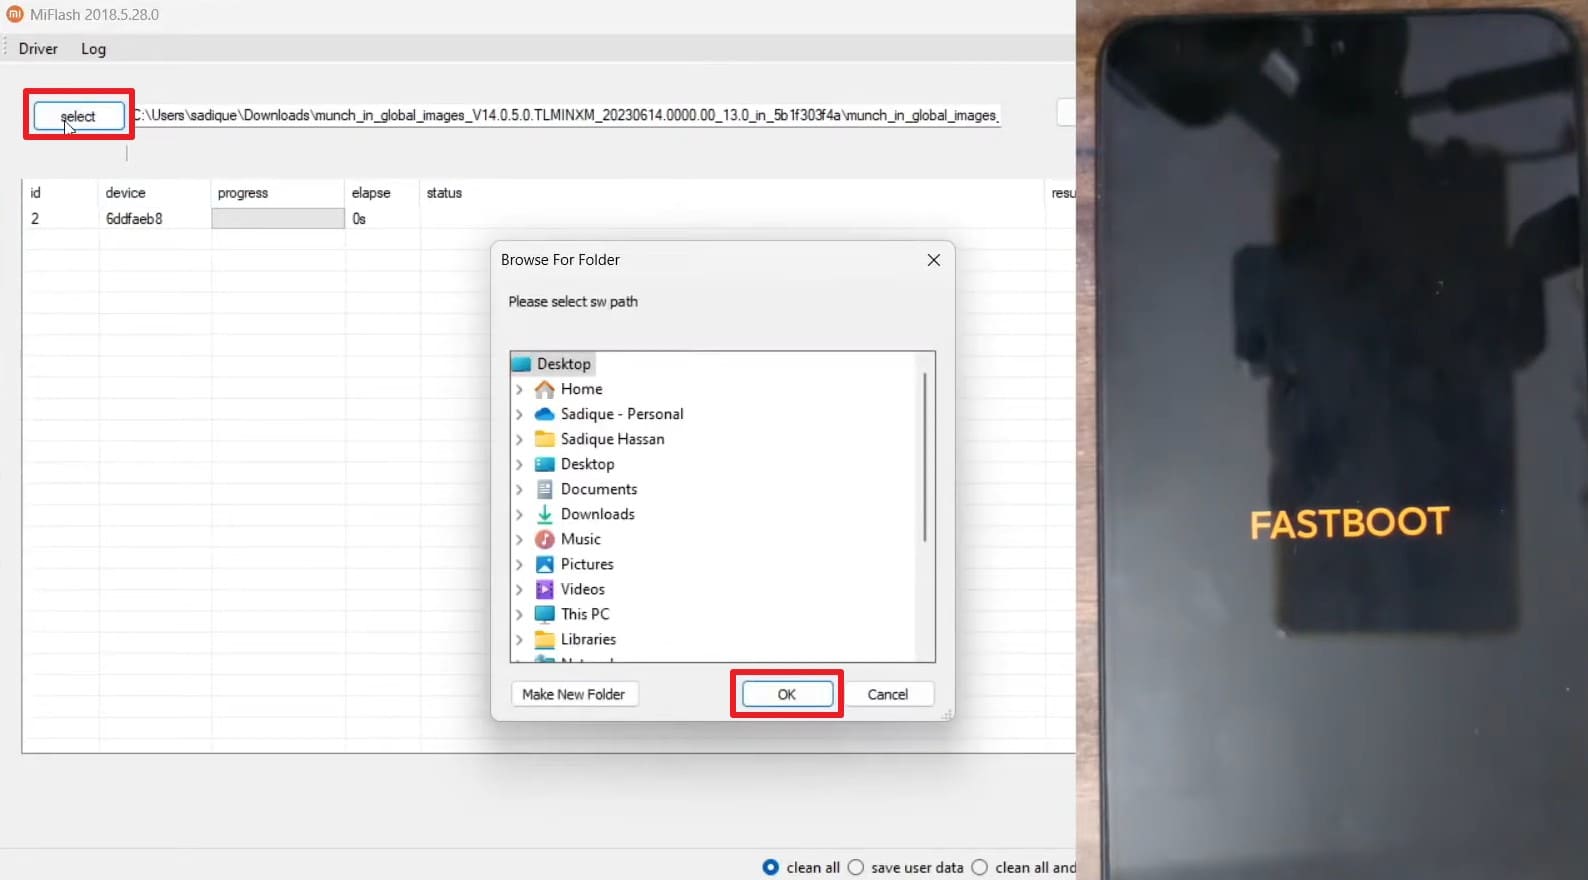The width and height of the screenshot is (1588, 880).
Task: Select the Libraries label in tree
Action: 588,639
